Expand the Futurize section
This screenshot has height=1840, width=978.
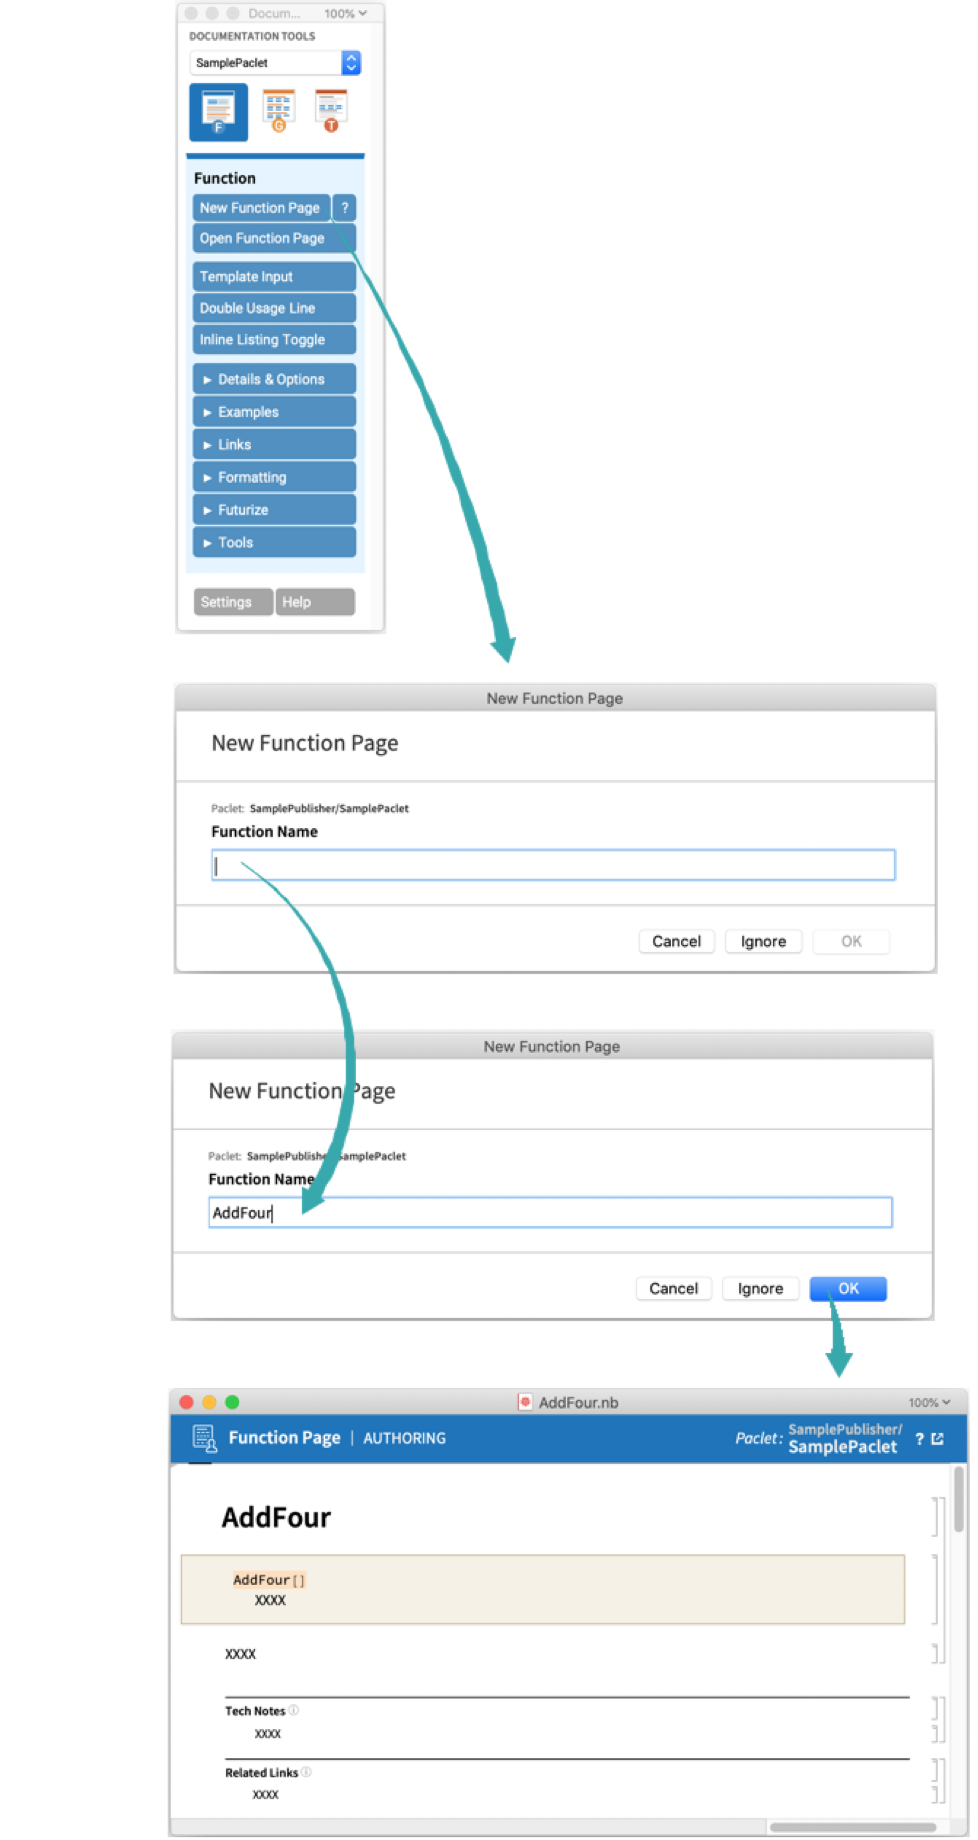(273, 510)
